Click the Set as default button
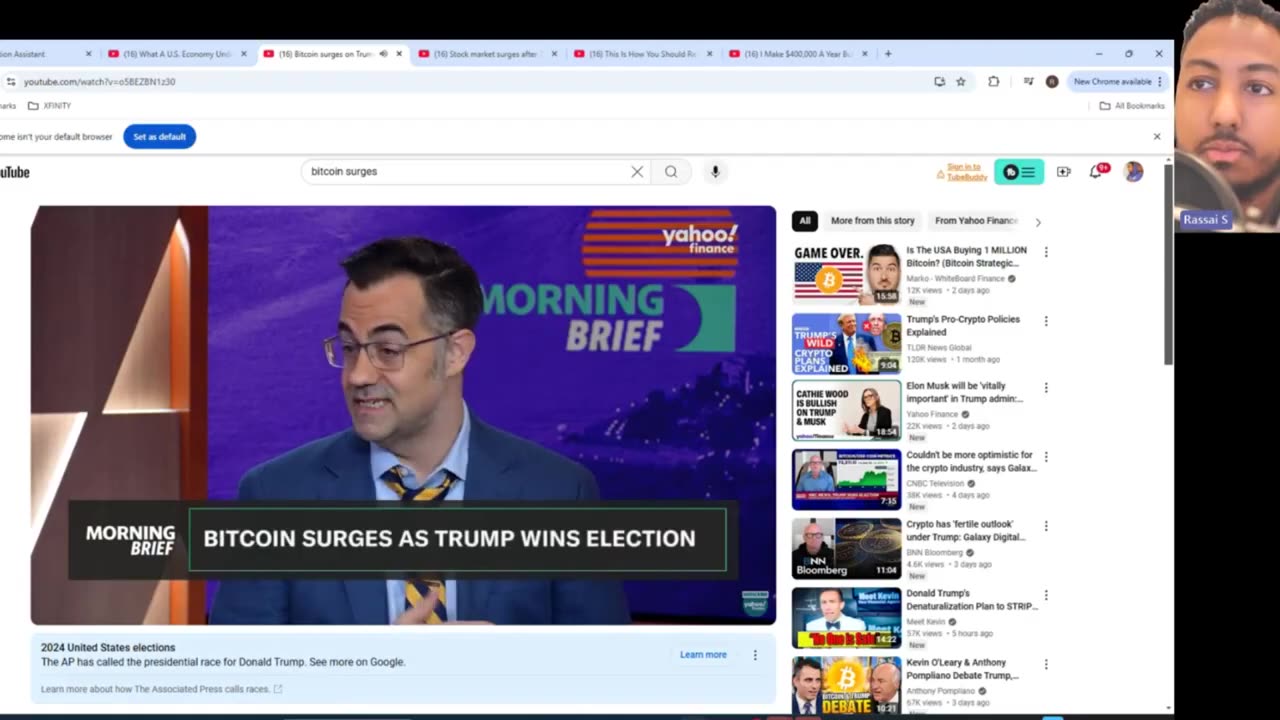1280x720 pixels. 160,137
